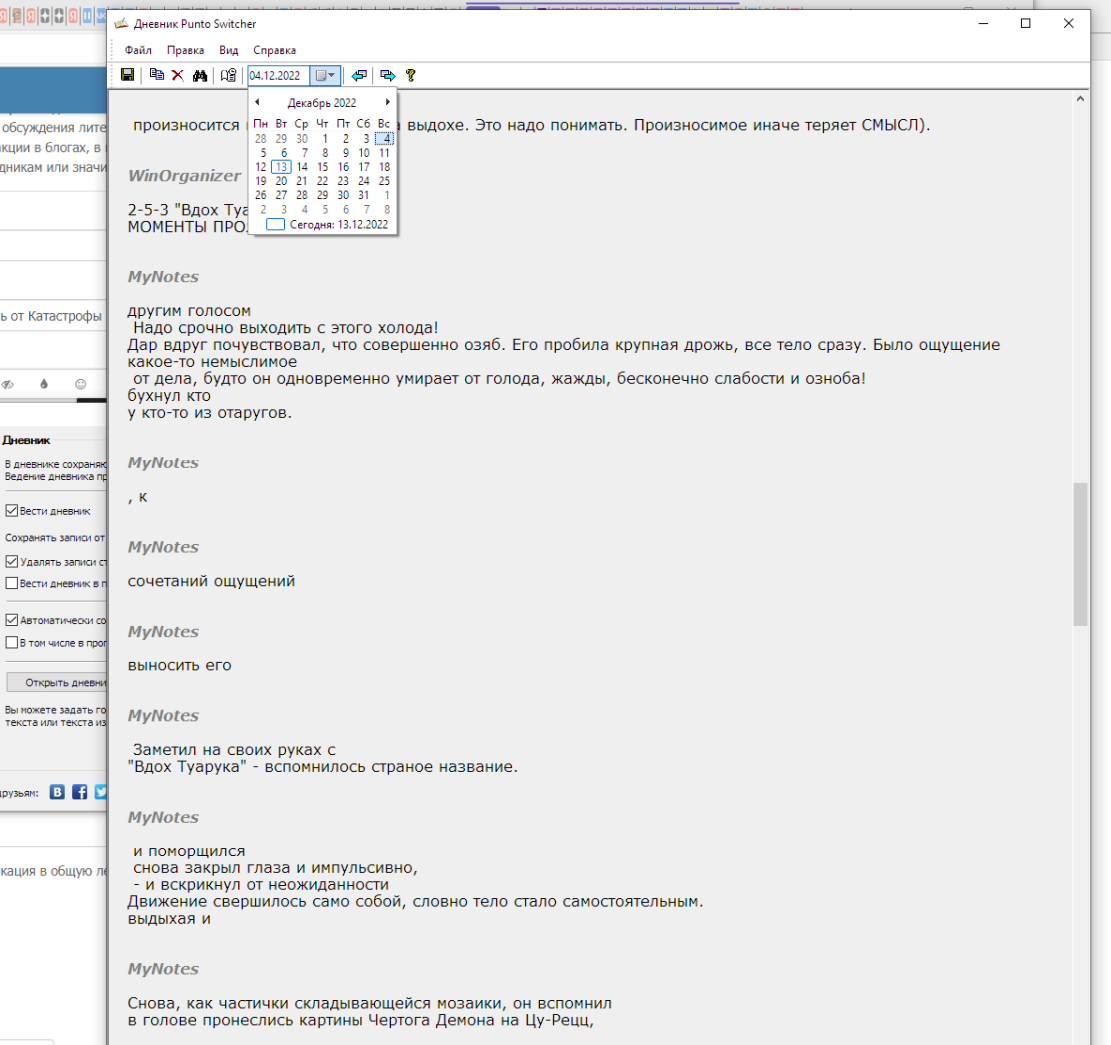1111x1045 pixels.
Task: Open the 'Файл' menu
Action: pyautogui.click(x=138, y=50)
